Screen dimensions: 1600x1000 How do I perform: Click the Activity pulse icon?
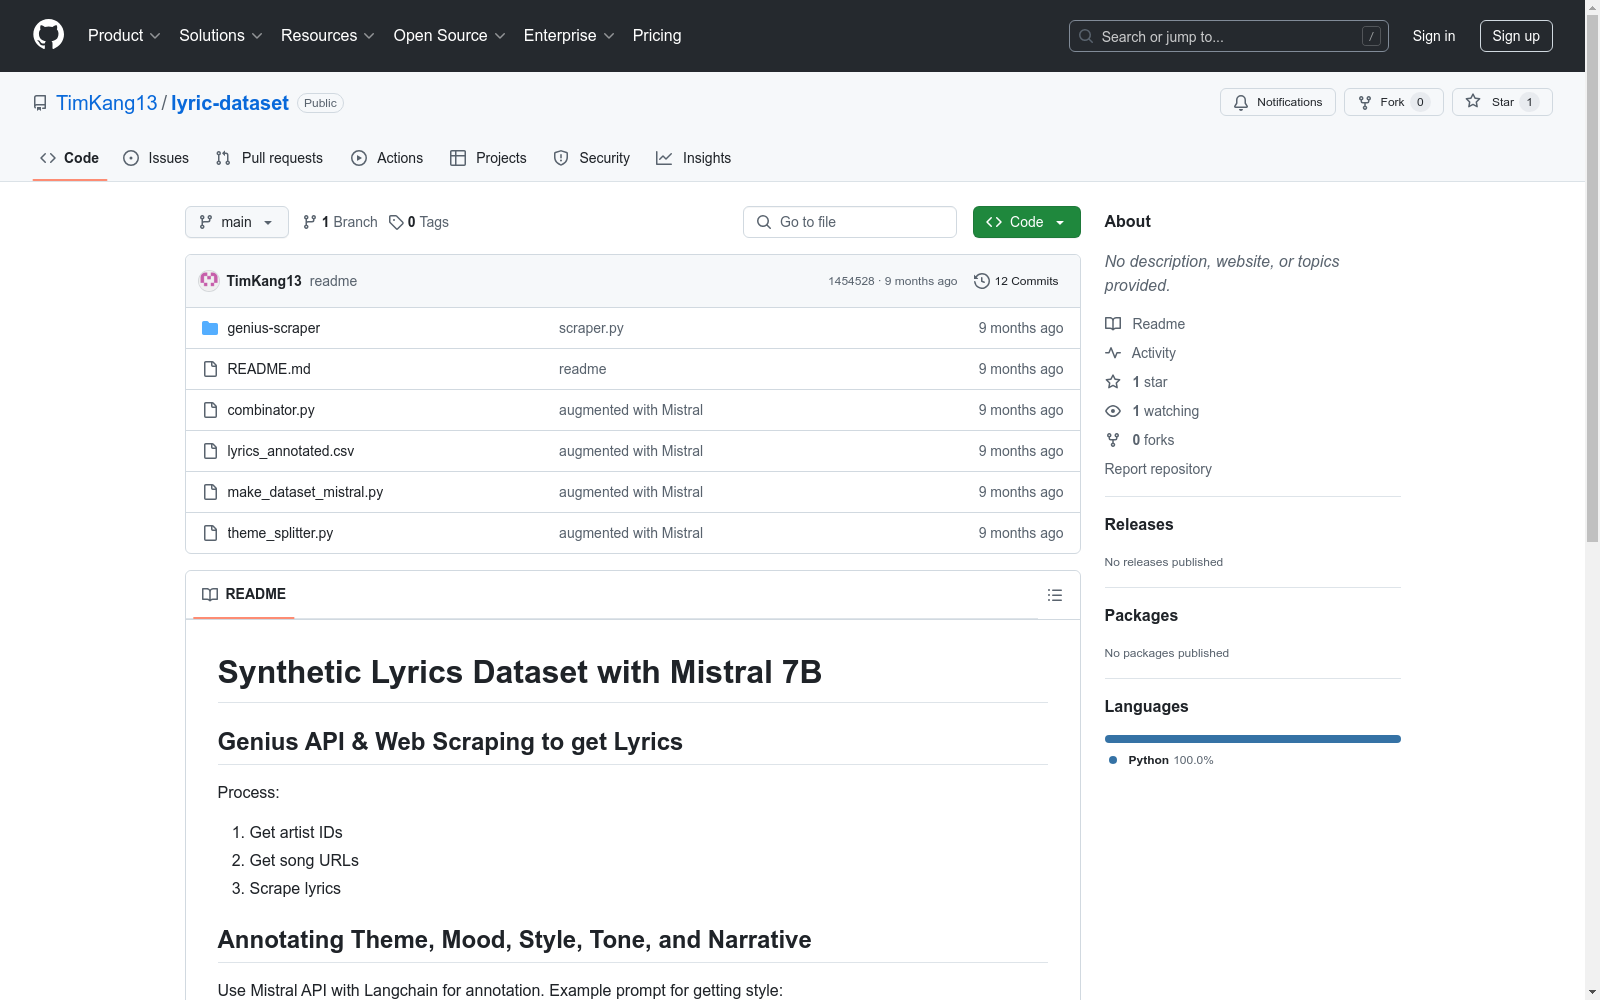point(1113,353)
